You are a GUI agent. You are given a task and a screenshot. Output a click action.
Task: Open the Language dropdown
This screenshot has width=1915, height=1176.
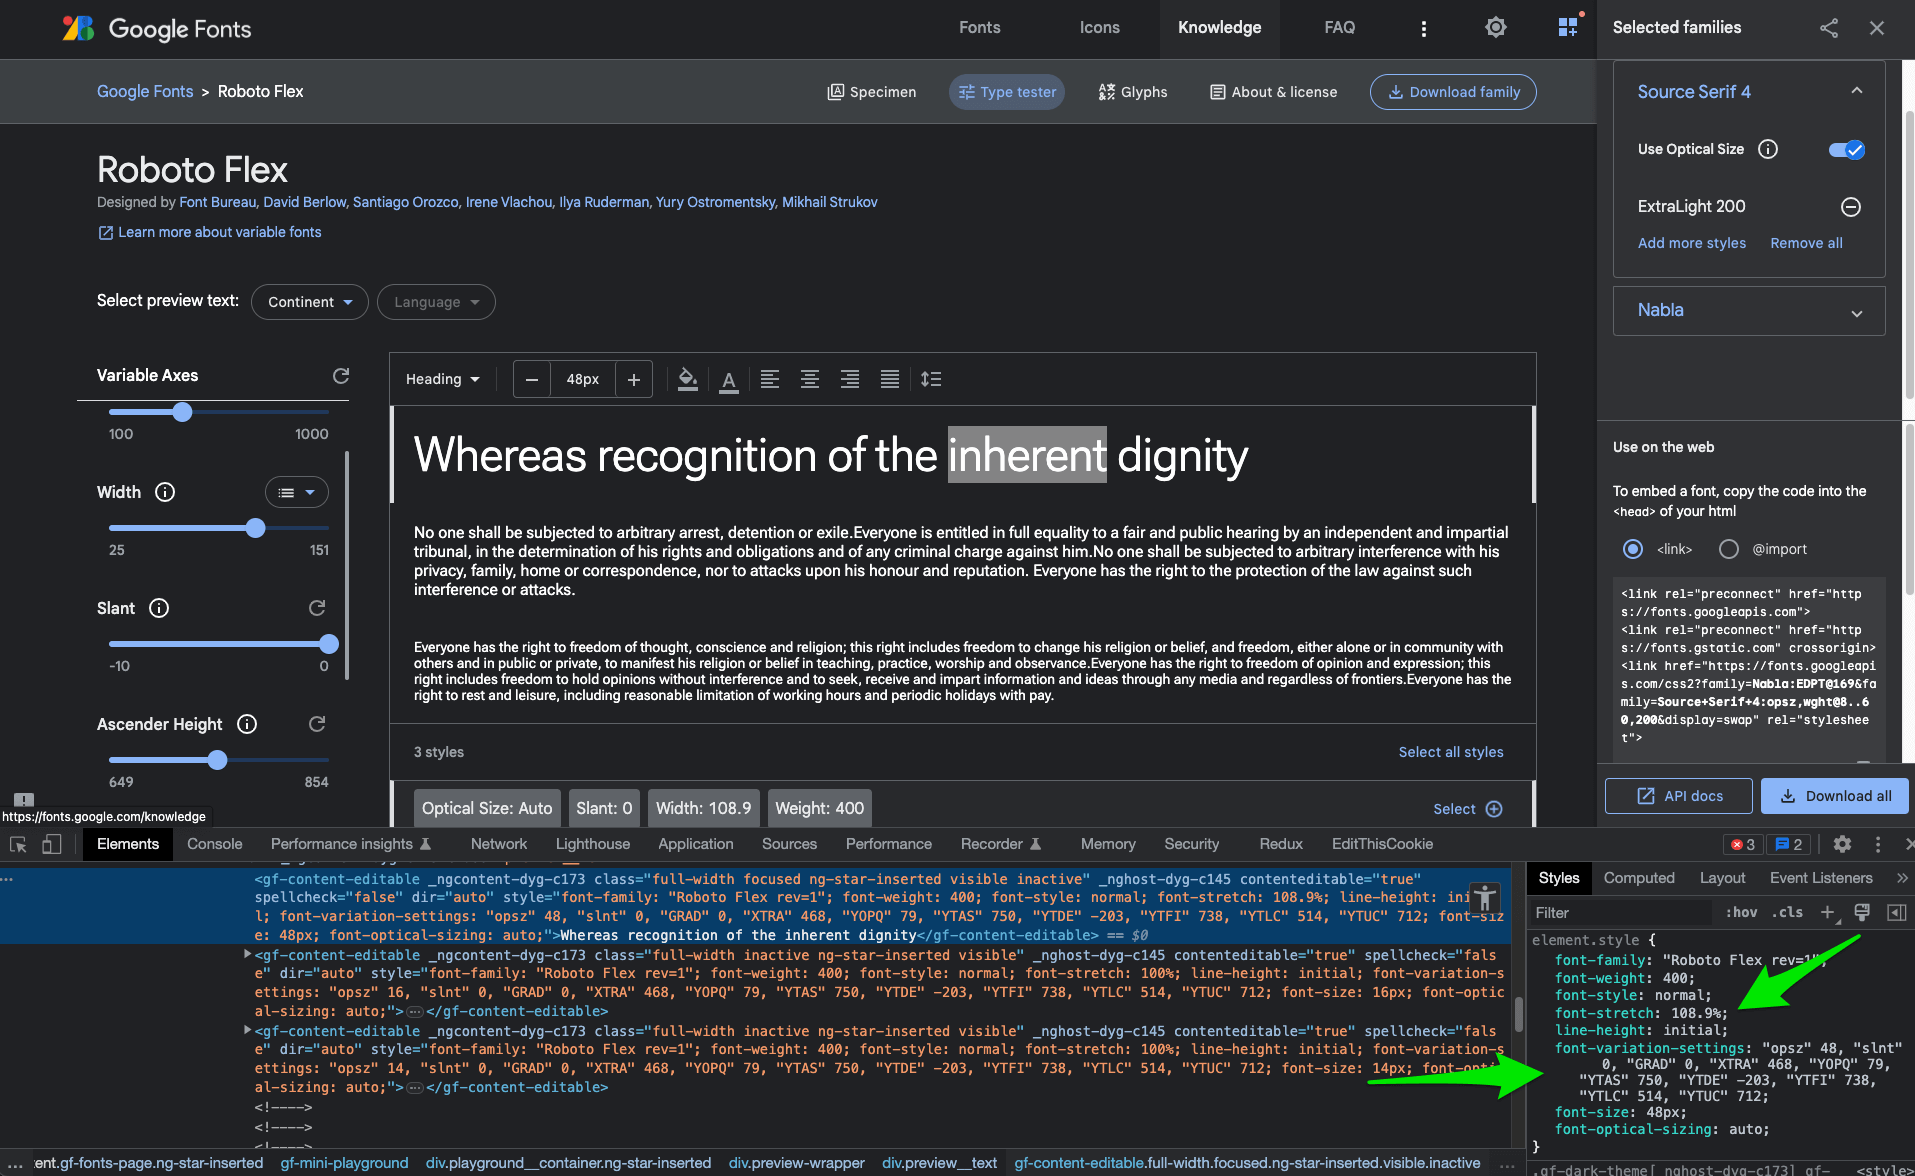pos(436,302)
